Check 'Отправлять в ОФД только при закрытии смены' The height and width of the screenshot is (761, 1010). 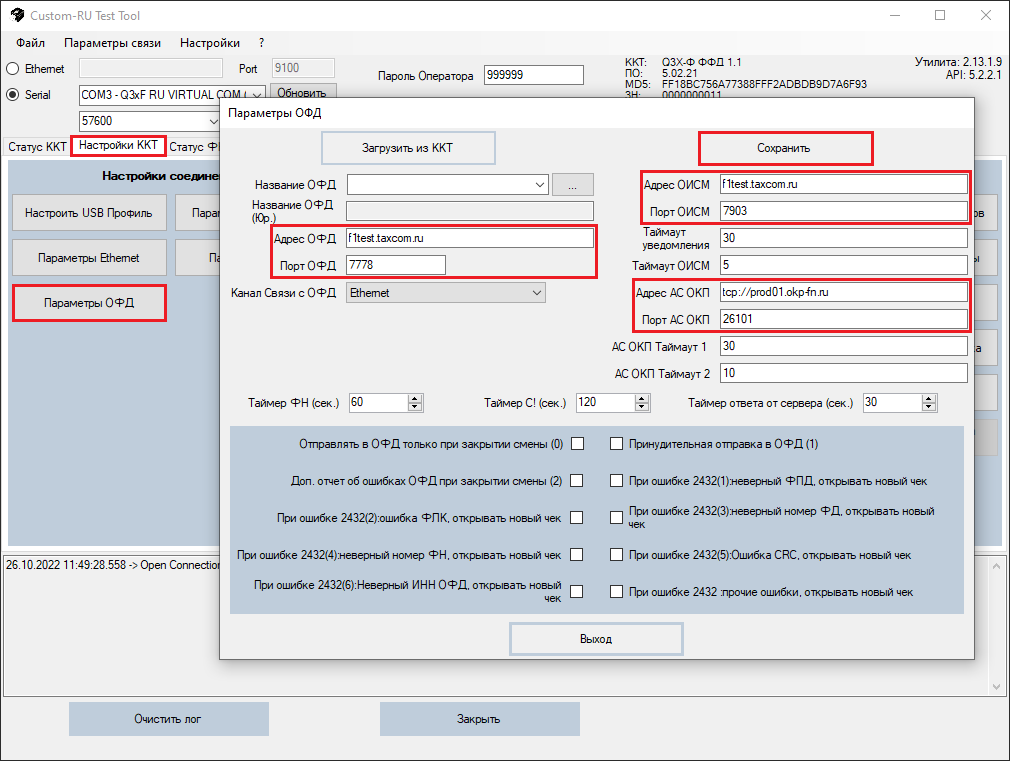click(577, 444)
